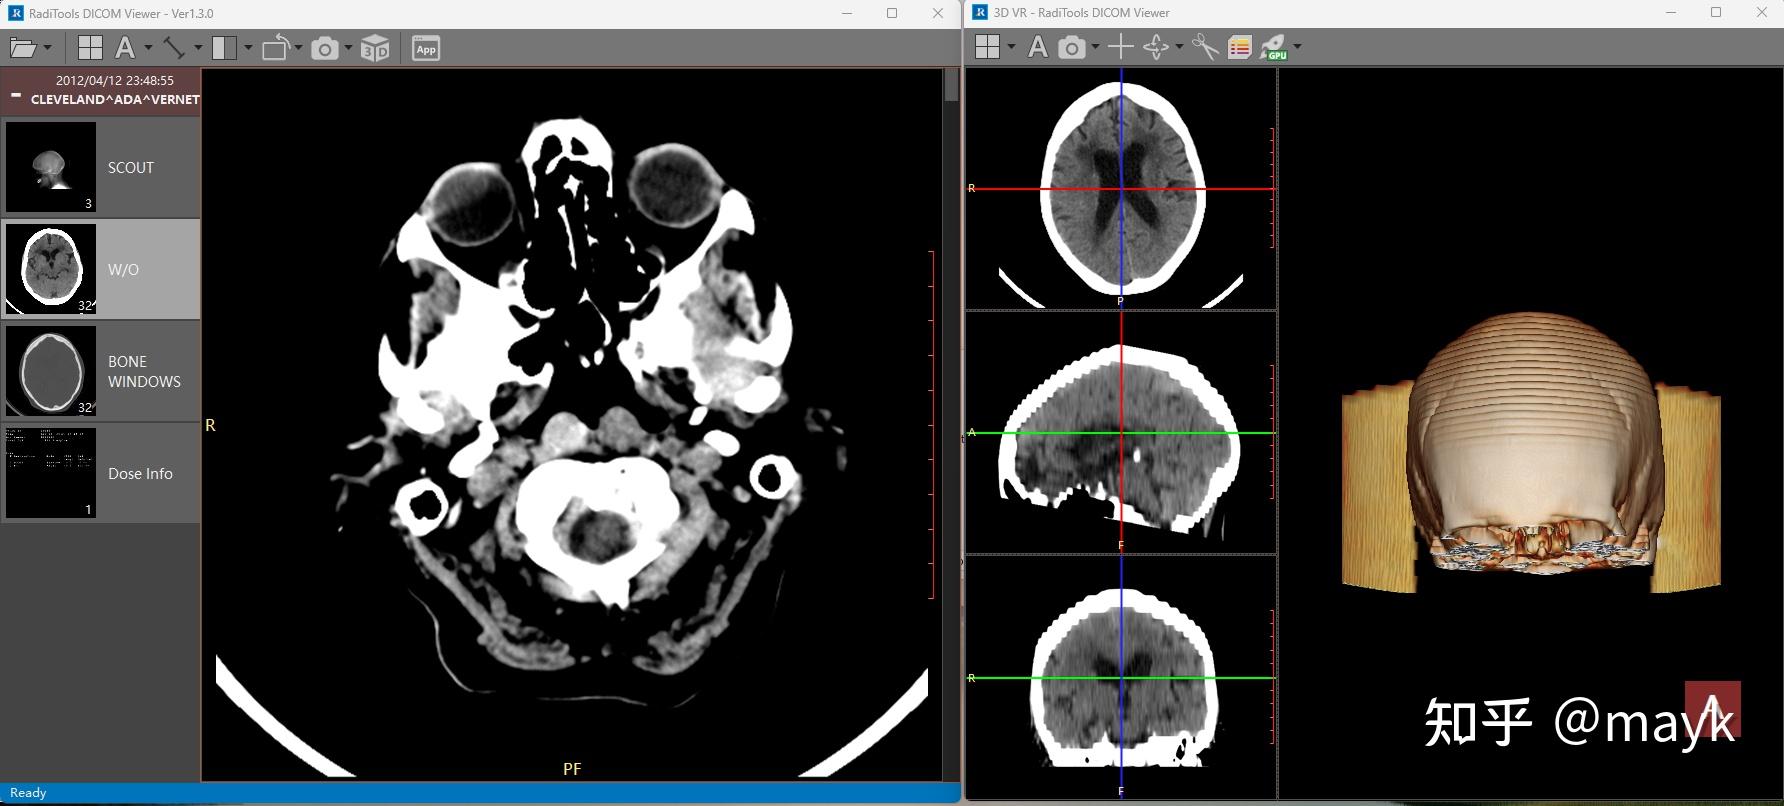1784x806 pixels.
Task: Expand the layout dropdown arrow in 3D VR window
Action: point(1011,46)
